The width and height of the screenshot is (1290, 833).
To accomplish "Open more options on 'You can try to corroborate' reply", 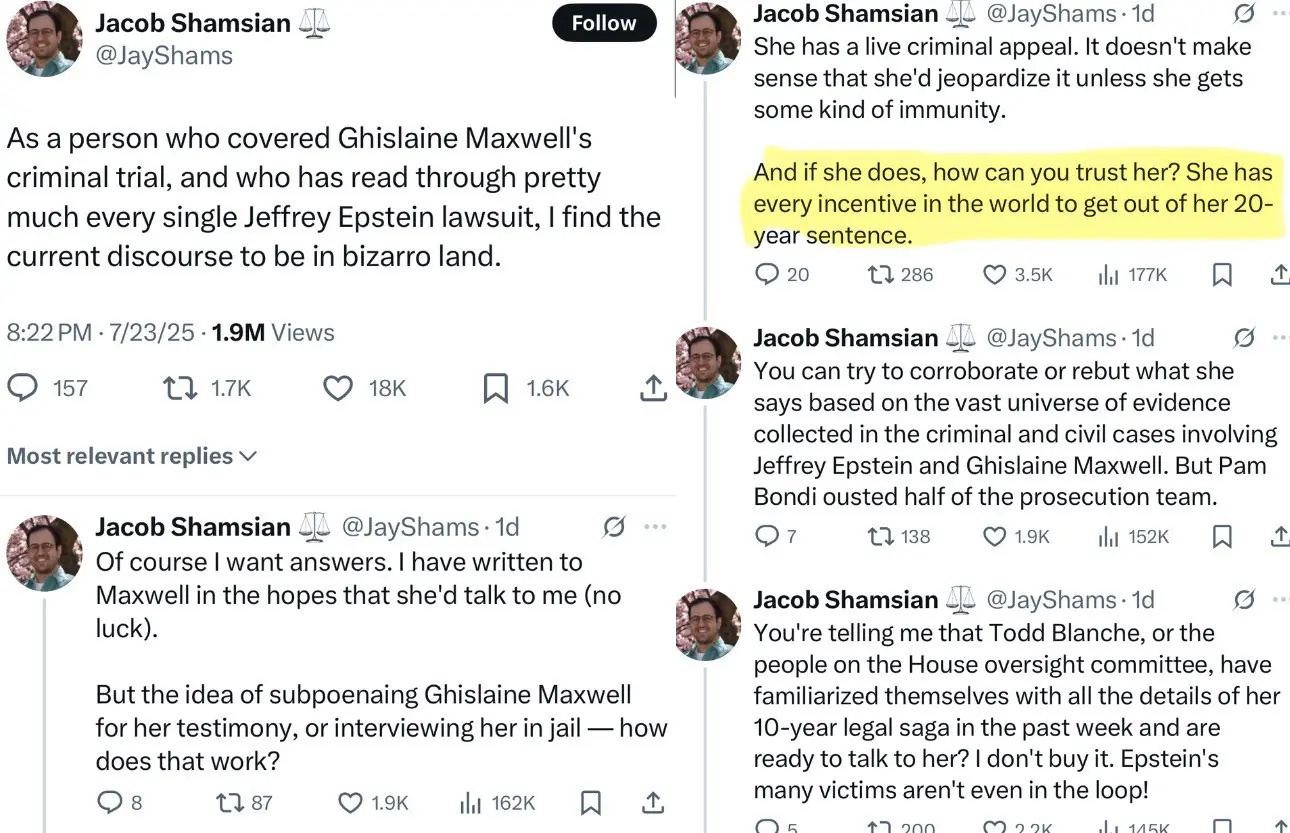I will point(1281,338).
